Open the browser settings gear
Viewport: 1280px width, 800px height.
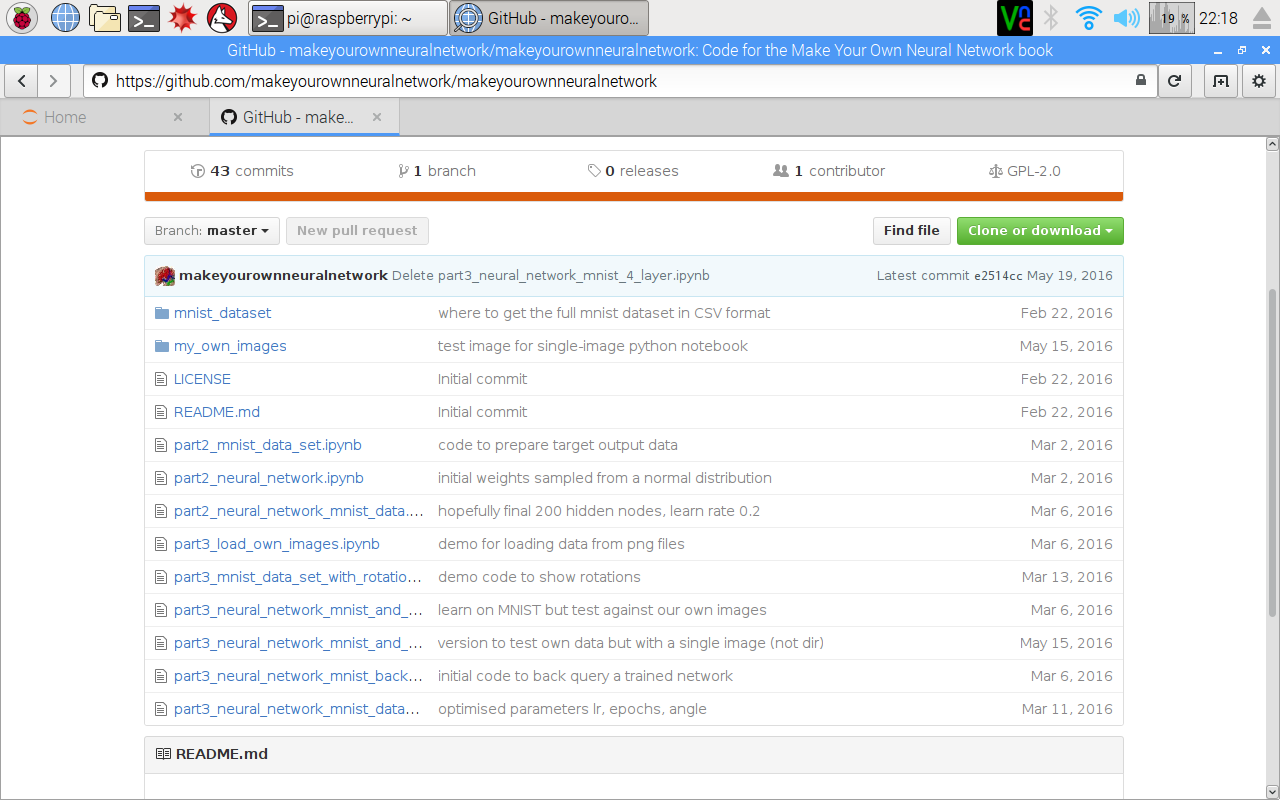tap(1259, 81)
